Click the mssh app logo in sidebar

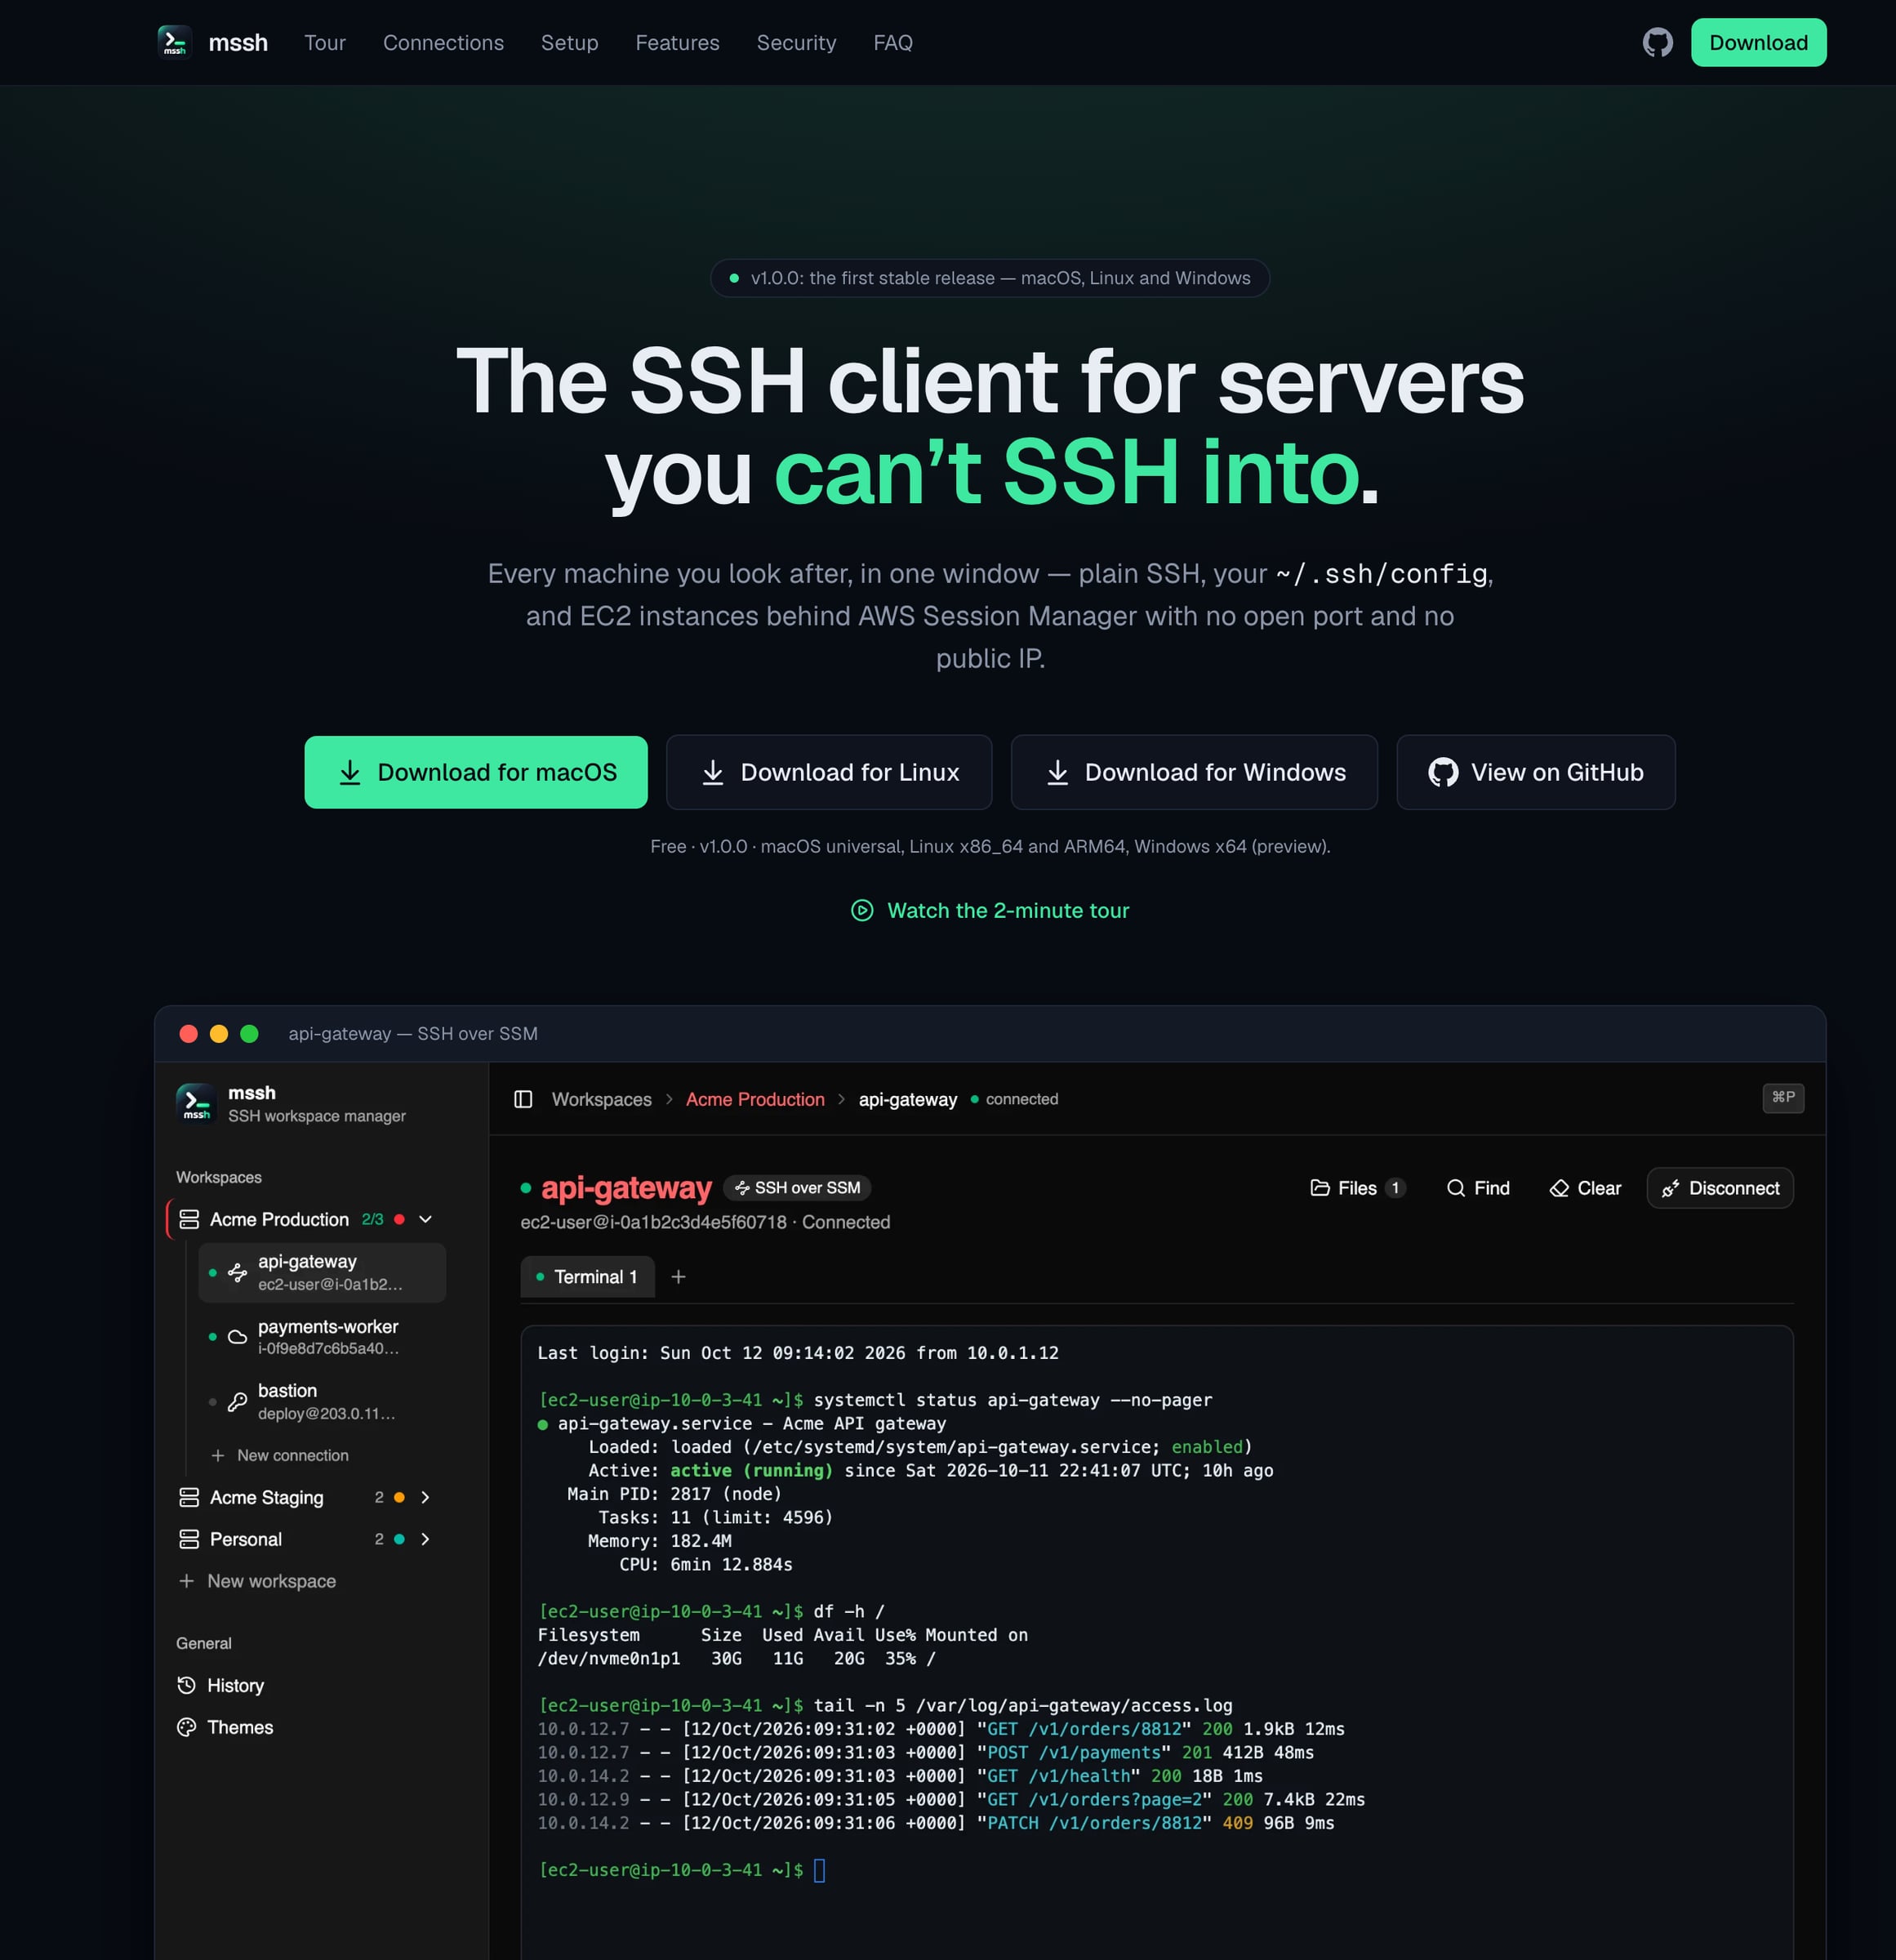click(x=196, y=1103)
